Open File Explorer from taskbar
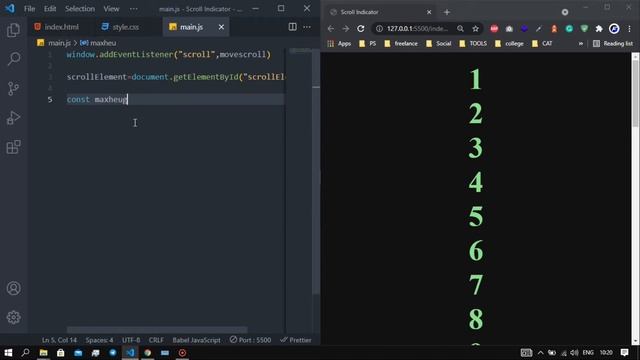This screenshot has width=640, height=360. pyautogui.click(x=43, y=353)
